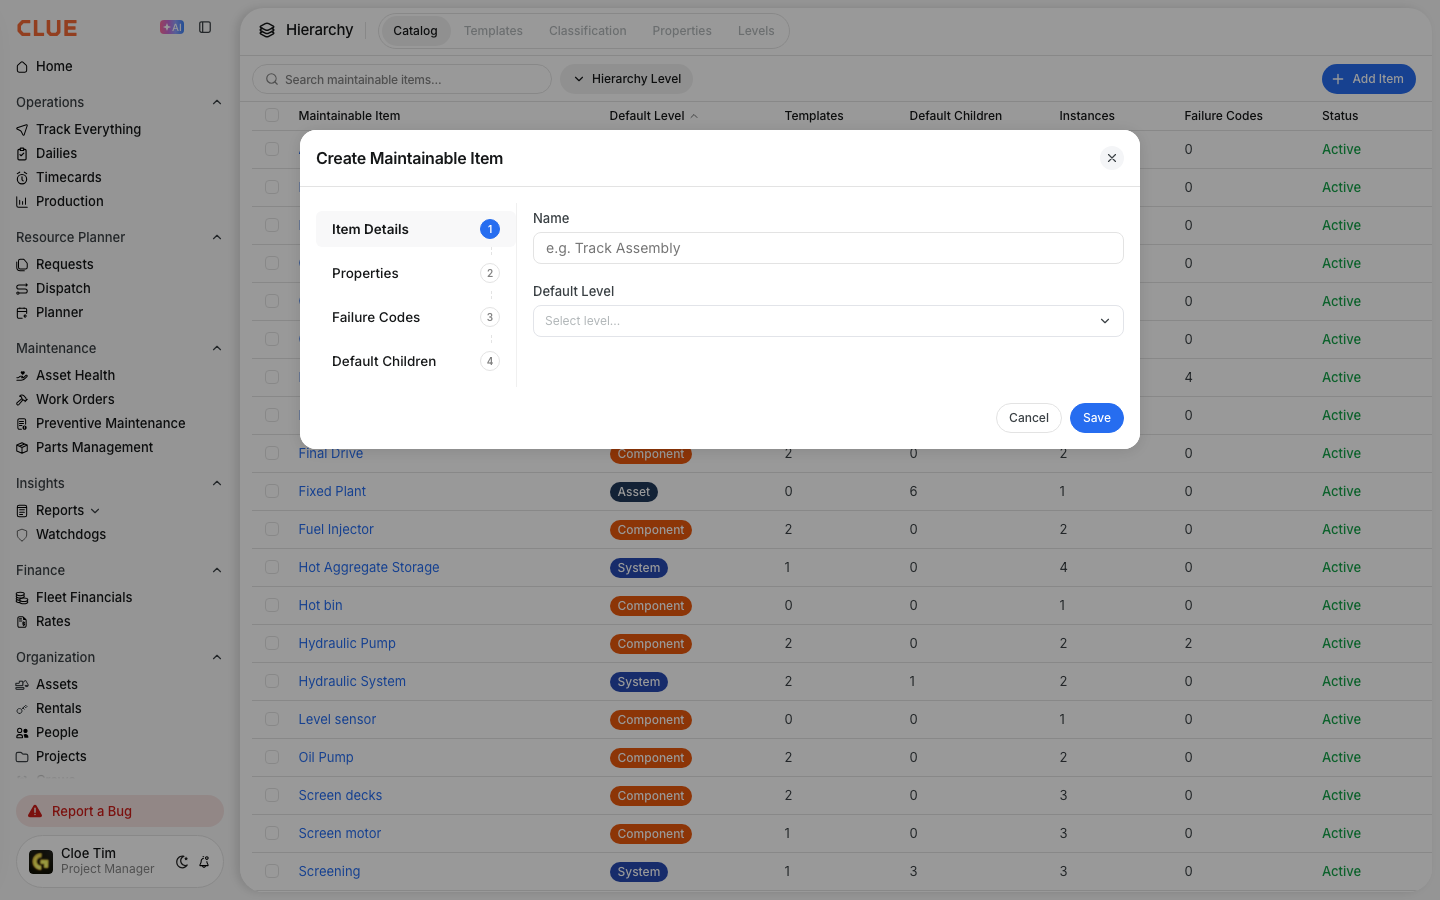Viewport: 1440px width, 900px height.
Task: Click the Hierarchy layers icon
Action: point(267,30)
